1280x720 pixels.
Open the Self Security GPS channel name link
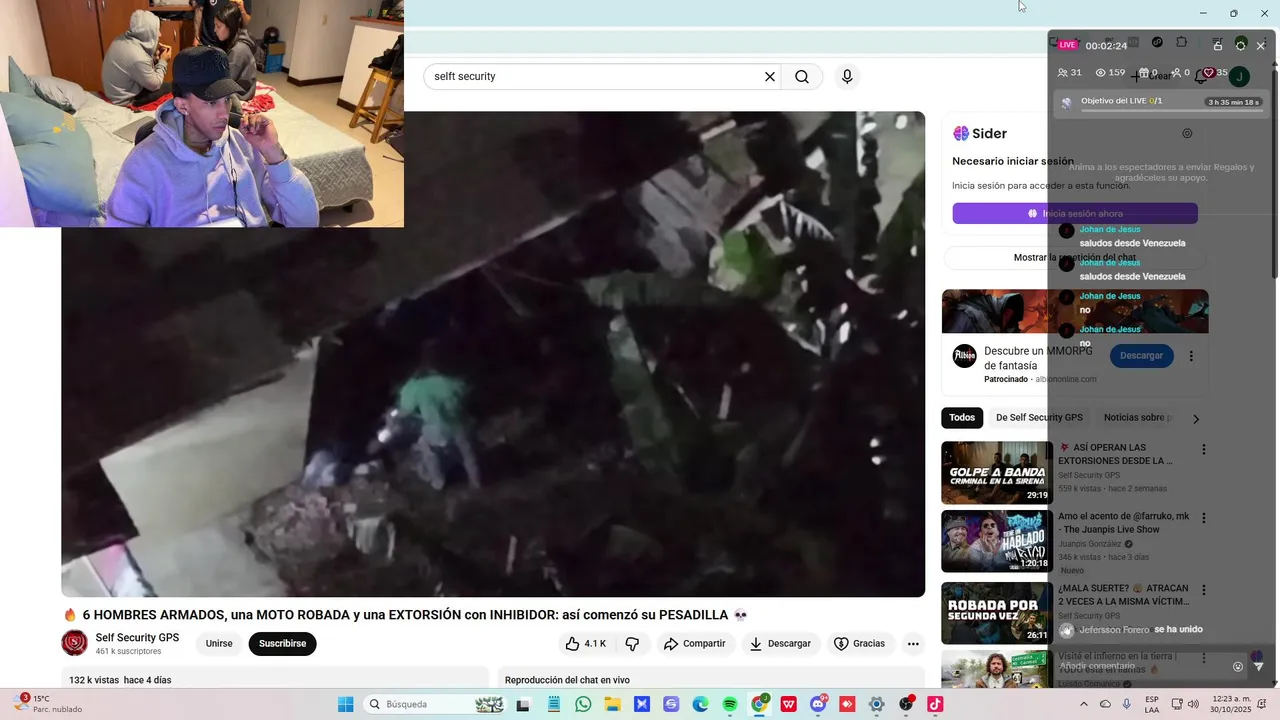(x=137, y=638)
